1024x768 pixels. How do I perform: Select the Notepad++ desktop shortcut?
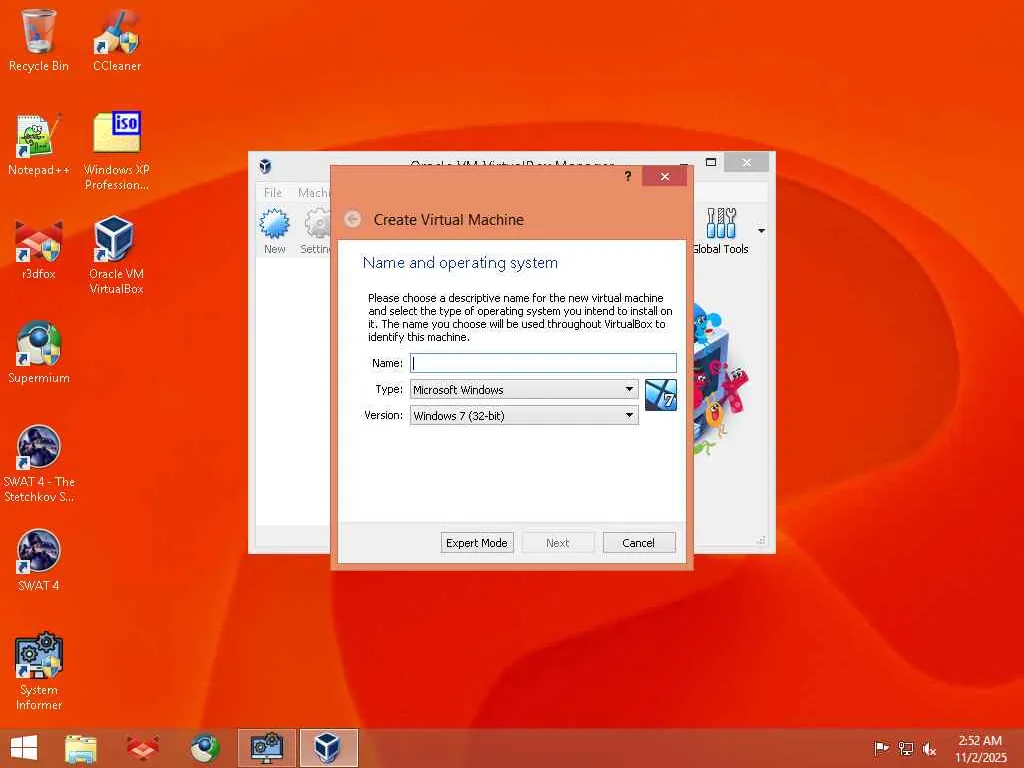coord(39,144)
